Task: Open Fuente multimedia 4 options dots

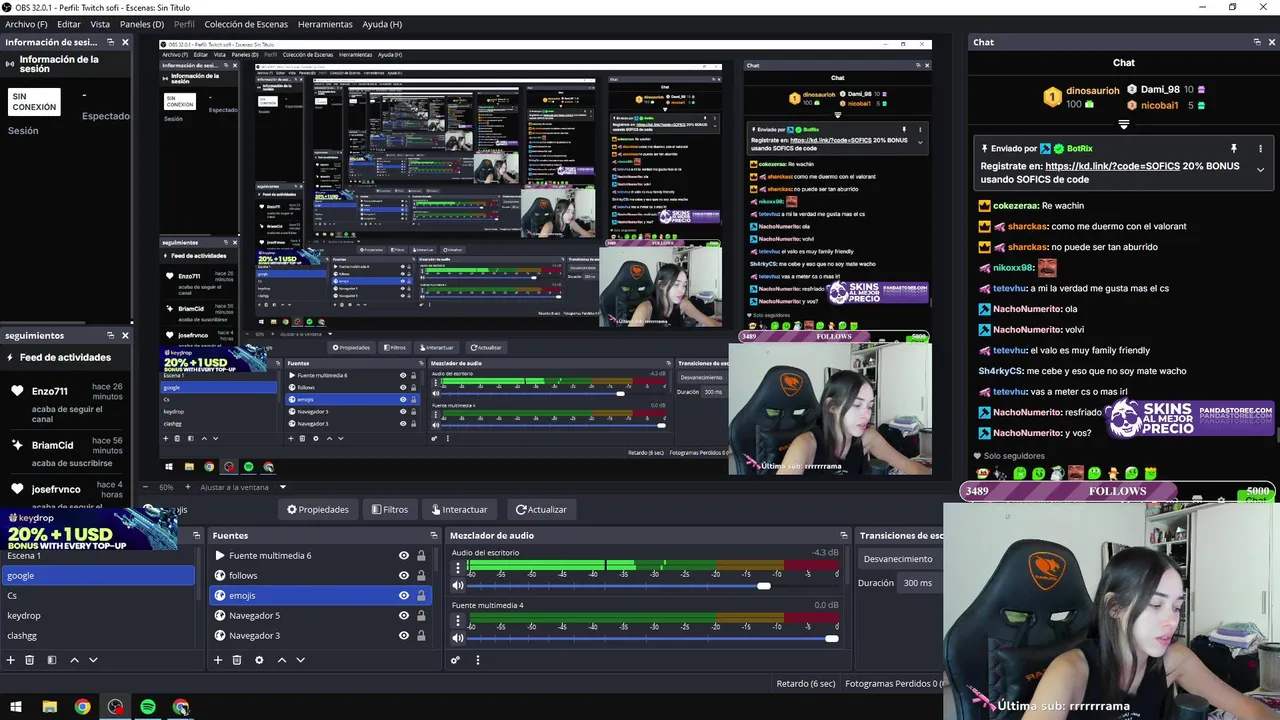Action: click(x=458, y=621)
